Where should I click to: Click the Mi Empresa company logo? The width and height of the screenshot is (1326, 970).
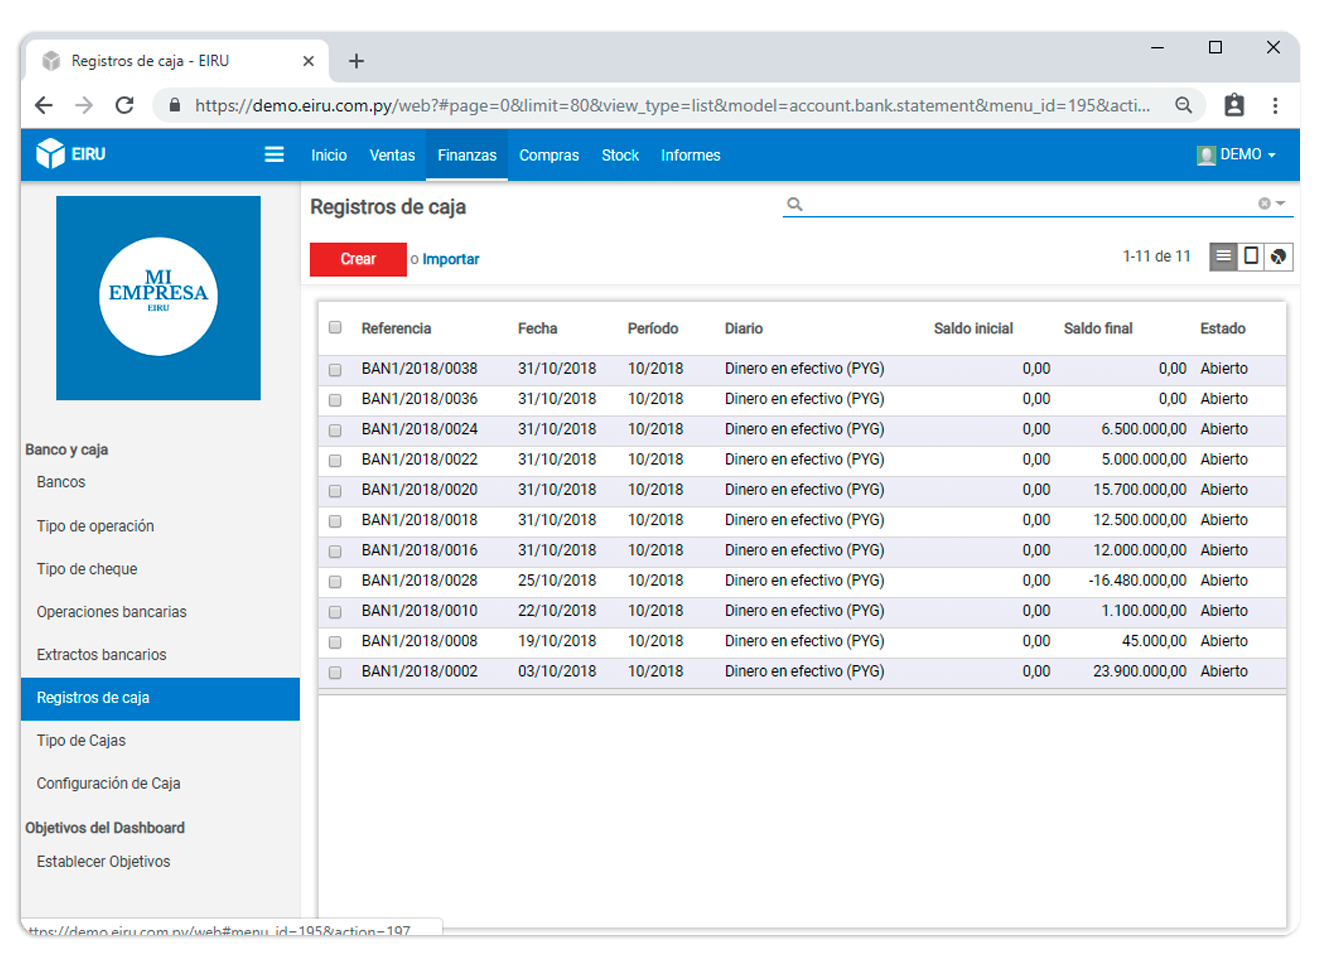[x=158, y=298]
